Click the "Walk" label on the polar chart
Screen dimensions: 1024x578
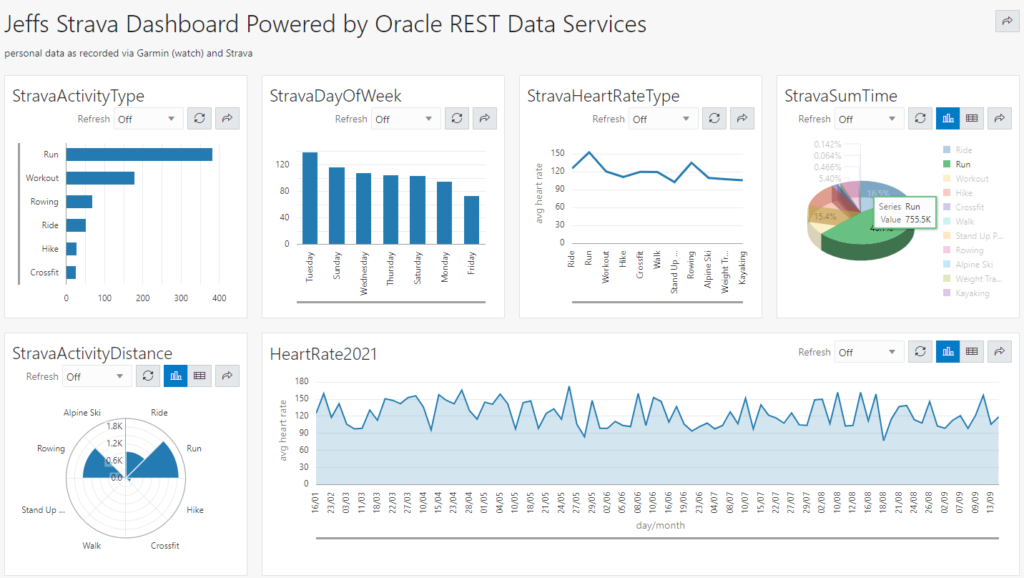91,545
